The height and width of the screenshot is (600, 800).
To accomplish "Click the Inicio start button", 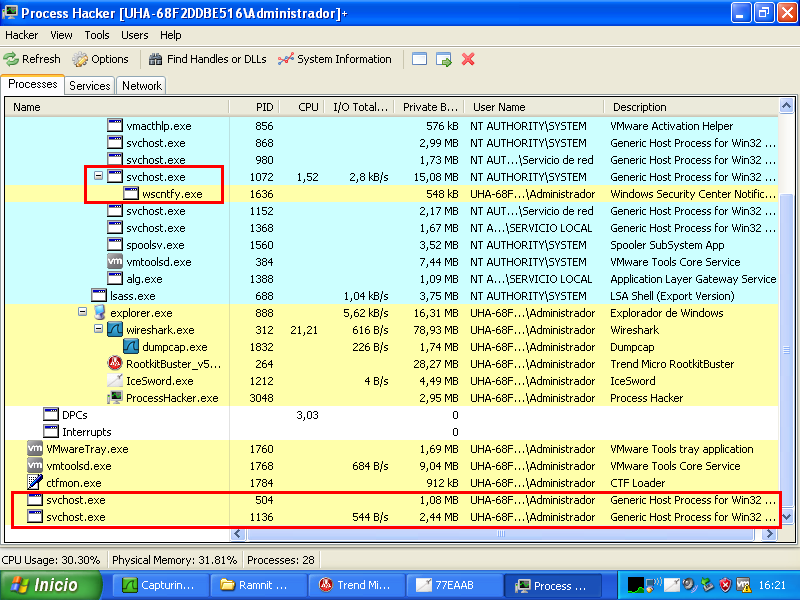I will 52,585.
